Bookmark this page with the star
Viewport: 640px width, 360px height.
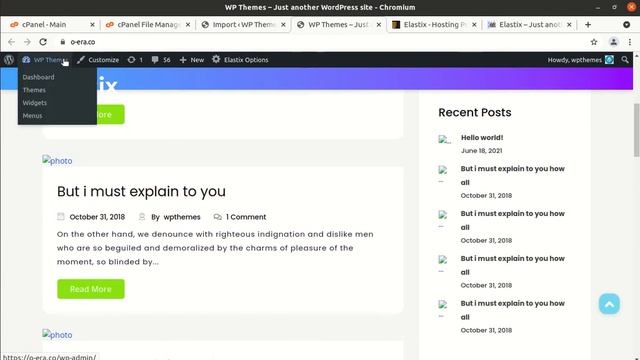pos(594,42)
